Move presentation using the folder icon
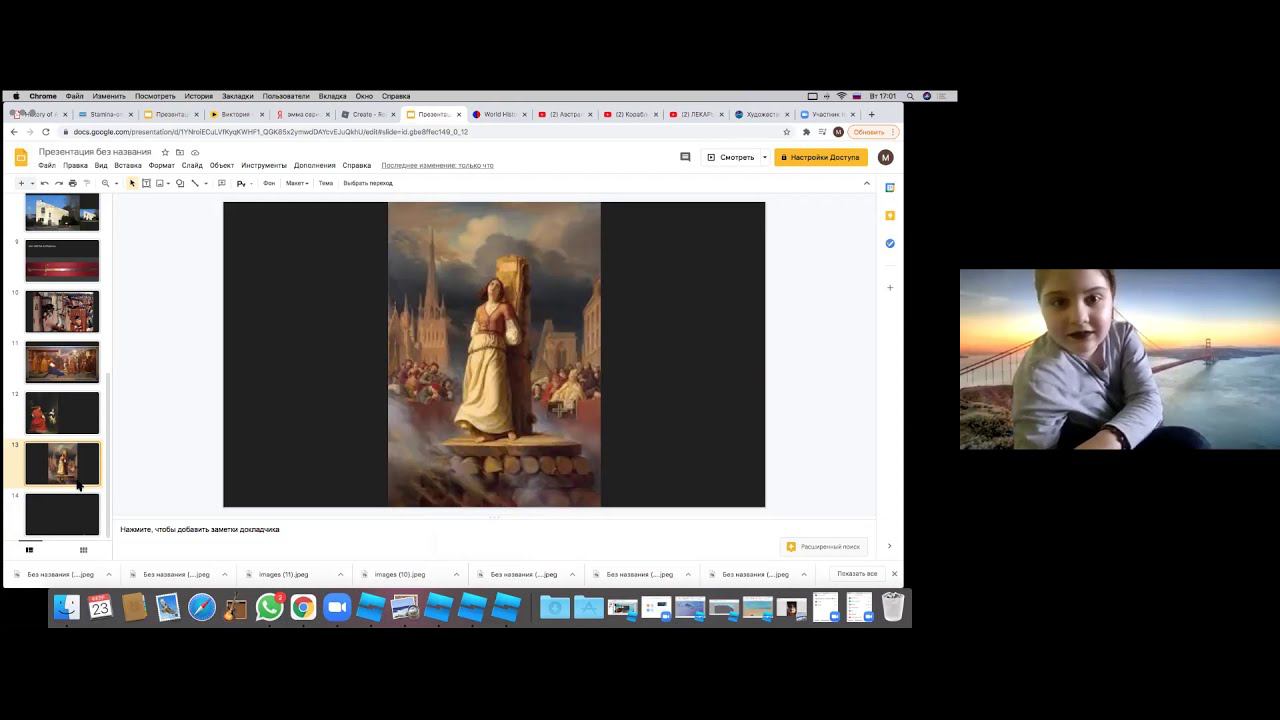This screenshot has height=720, width=1280. point(180,152)
